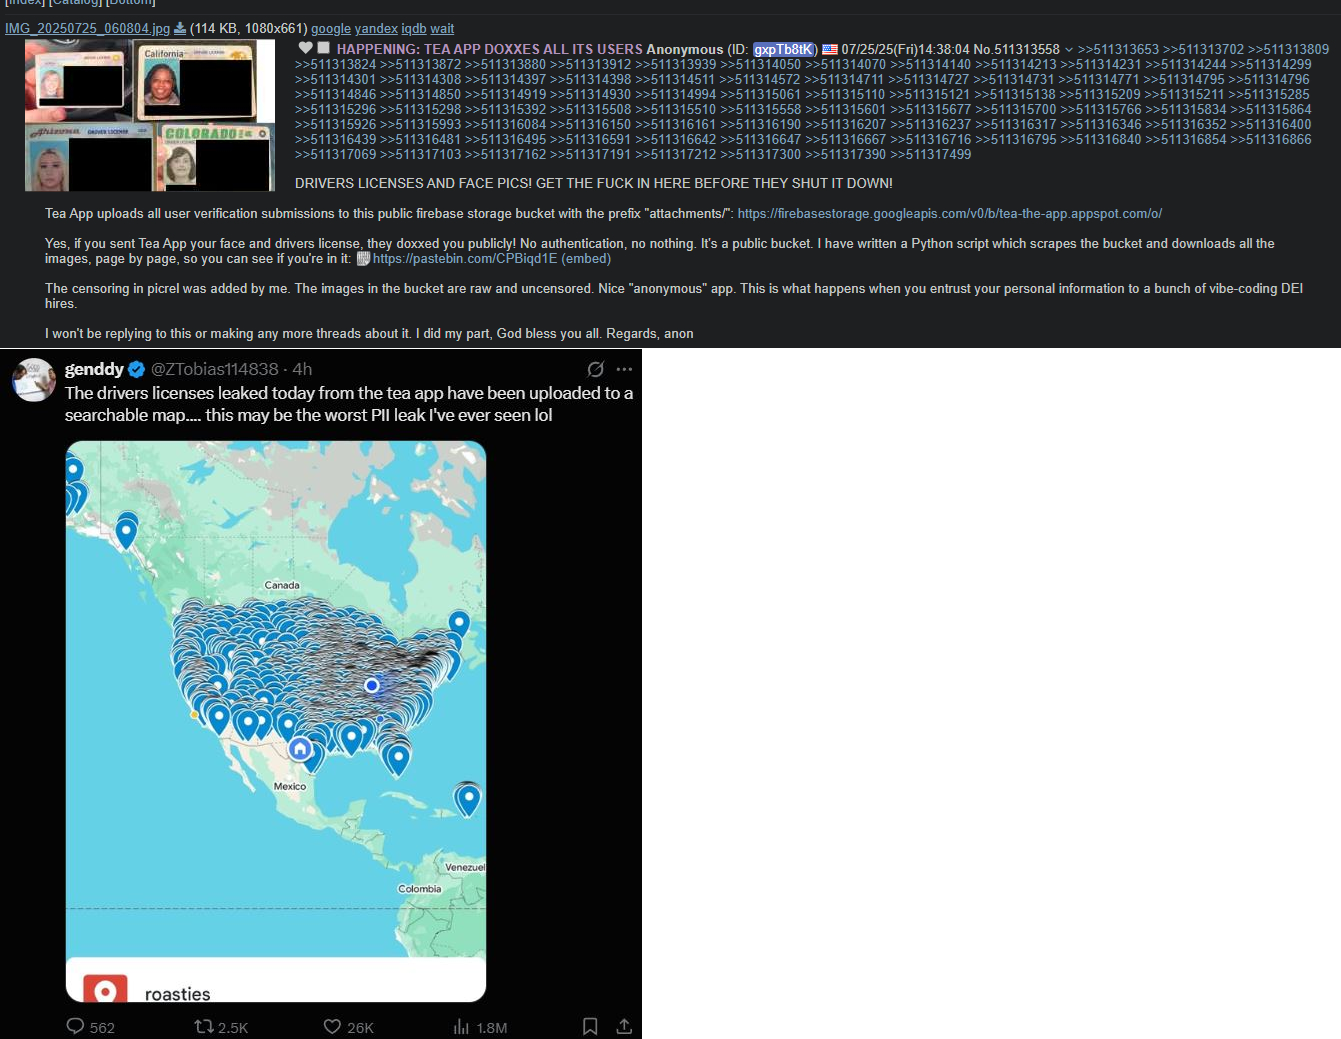Click the Canada label on the map

[x=282, y=585]
